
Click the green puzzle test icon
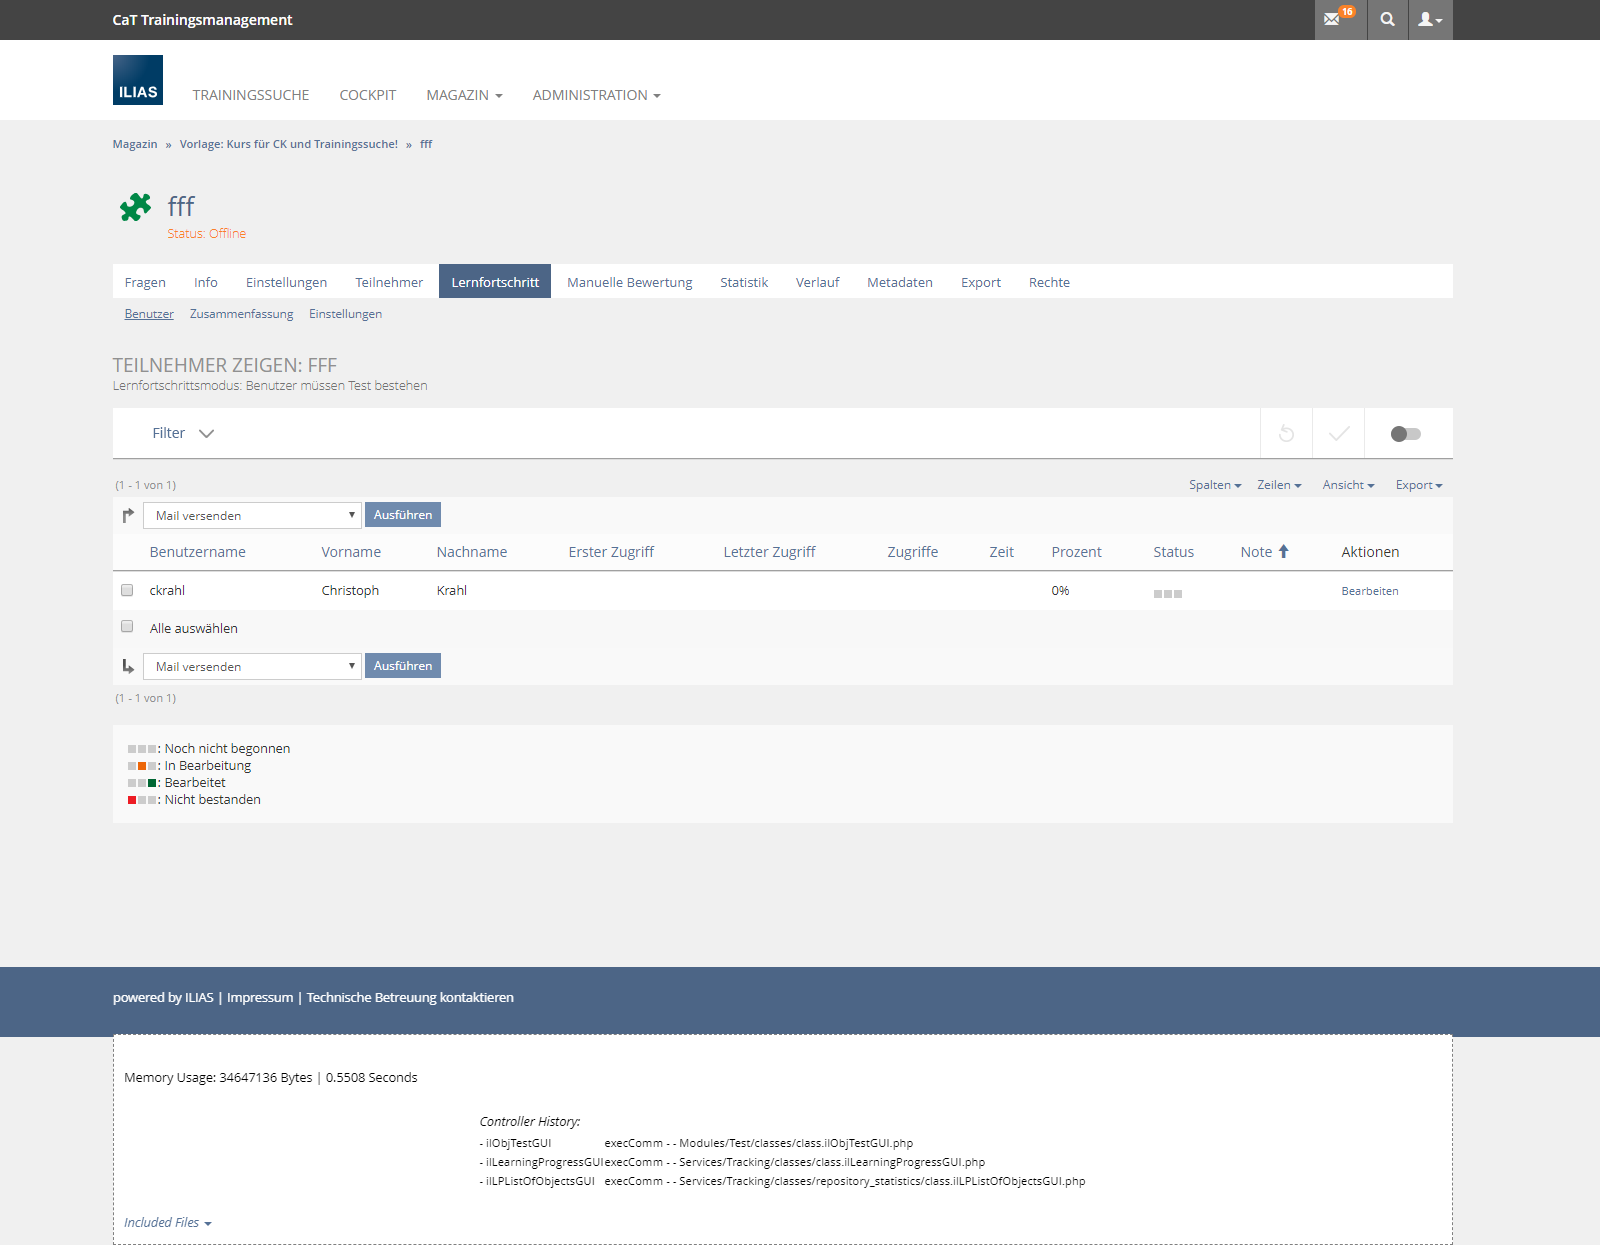(x=135, y=207)
